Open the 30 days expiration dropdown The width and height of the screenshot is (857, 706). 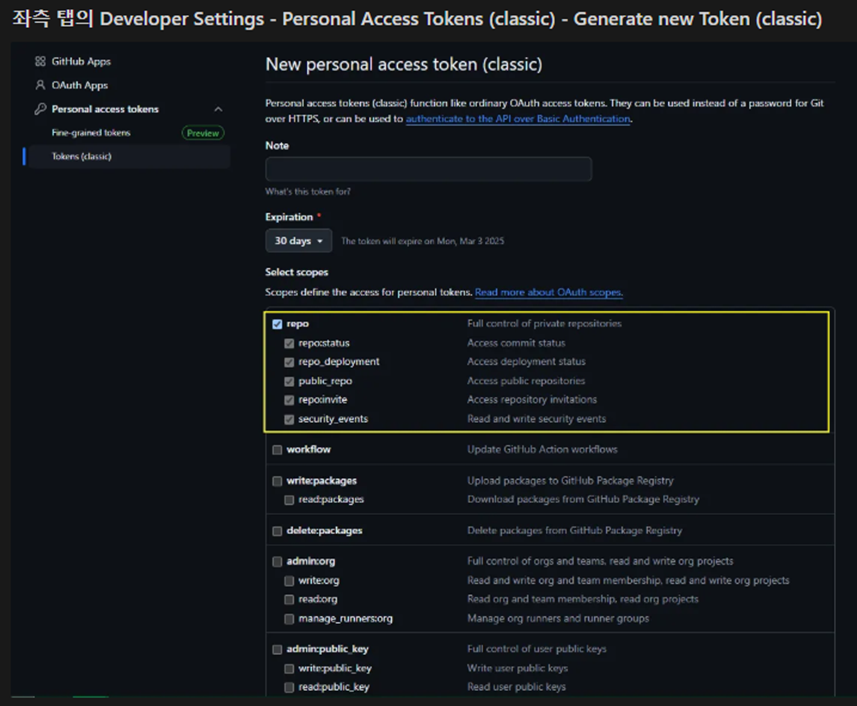tap(298, 240)
